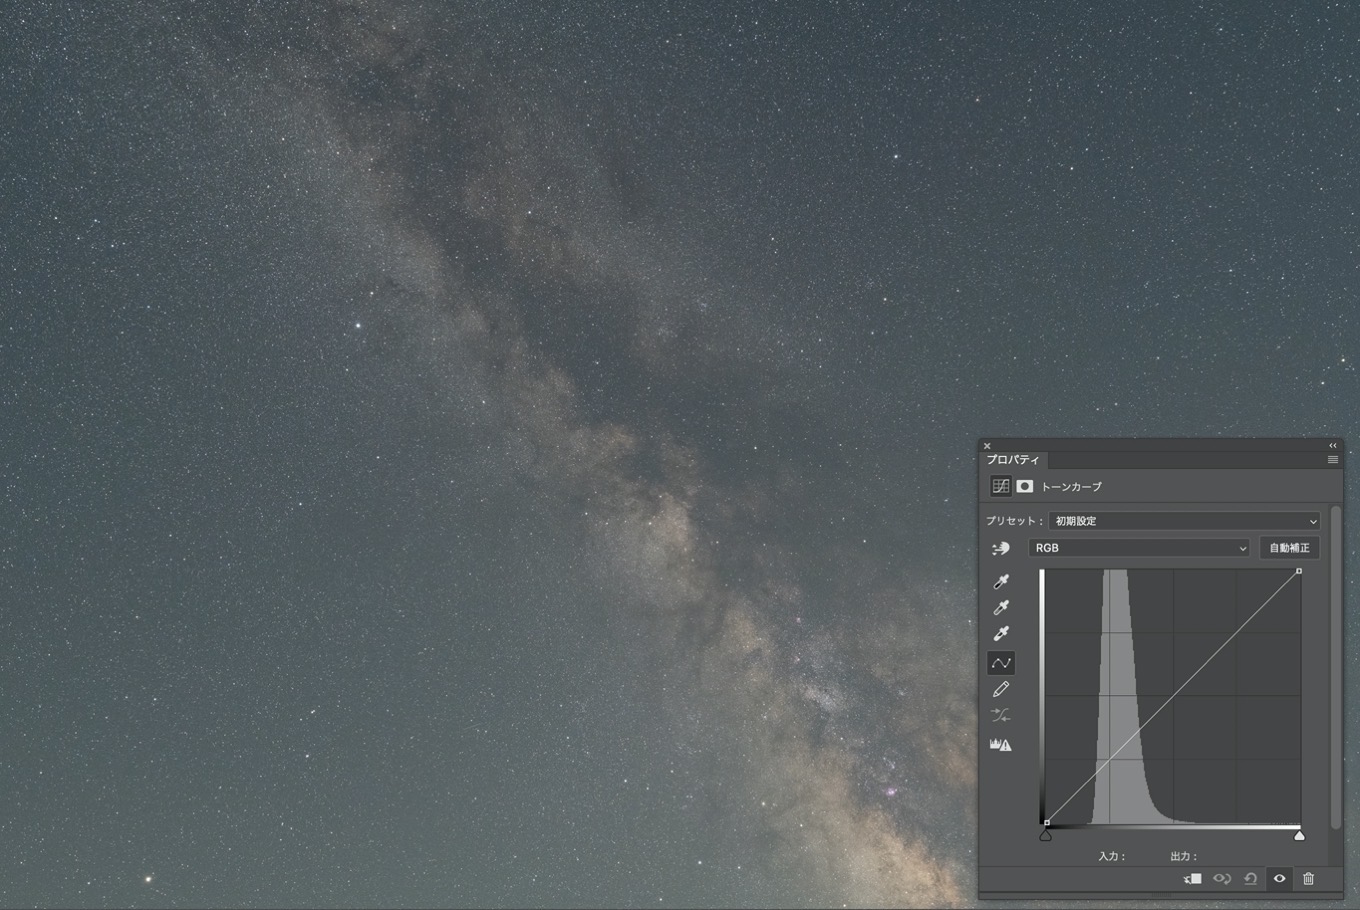The width and height of the screenshot is (1360, 910).
Task: Close the Properties panel
Action: tap(987, 446)
